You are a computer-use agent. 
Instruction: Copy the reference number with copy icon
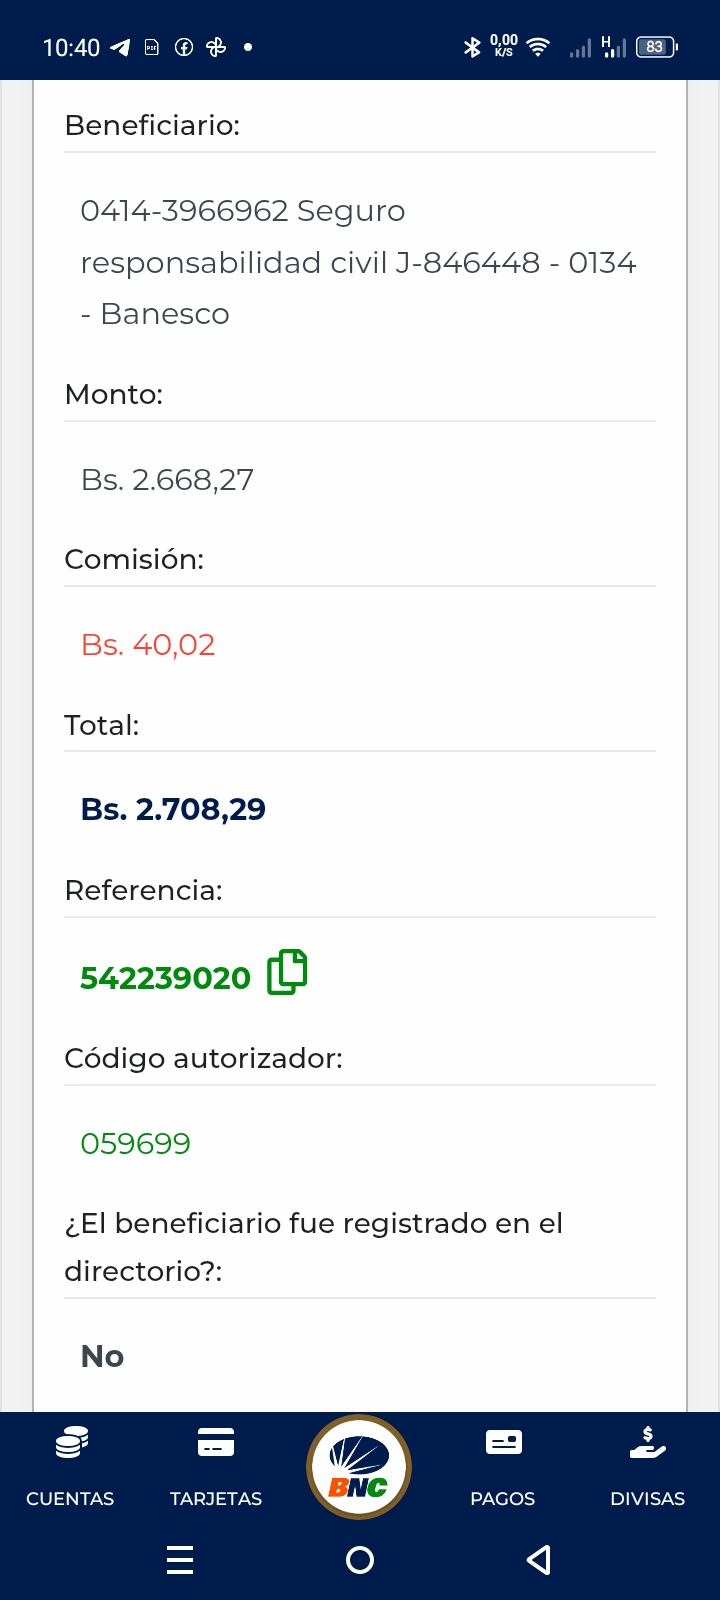287,972
